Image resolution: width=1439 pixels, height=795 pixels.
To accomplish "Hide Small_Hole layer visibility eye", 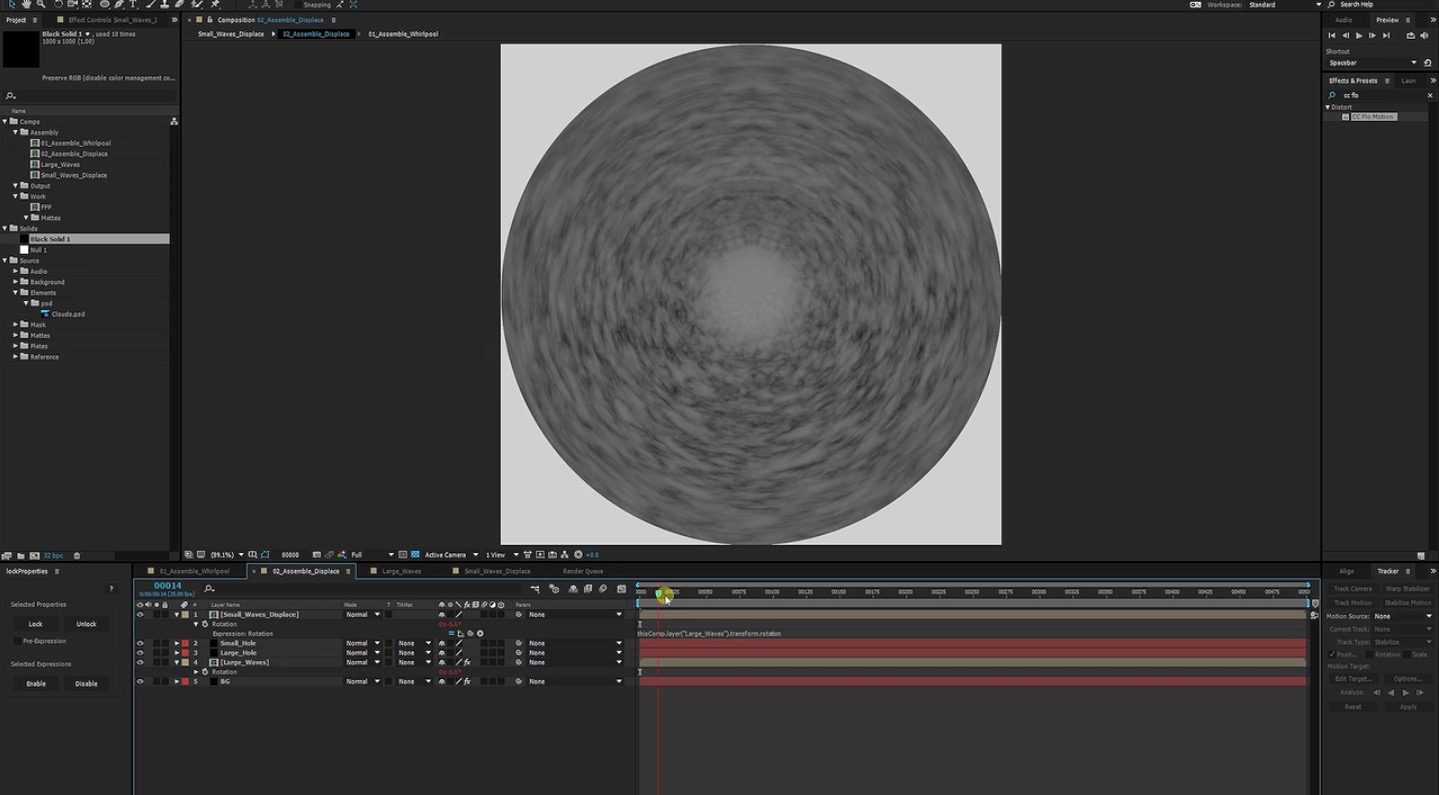I will 140,643.
